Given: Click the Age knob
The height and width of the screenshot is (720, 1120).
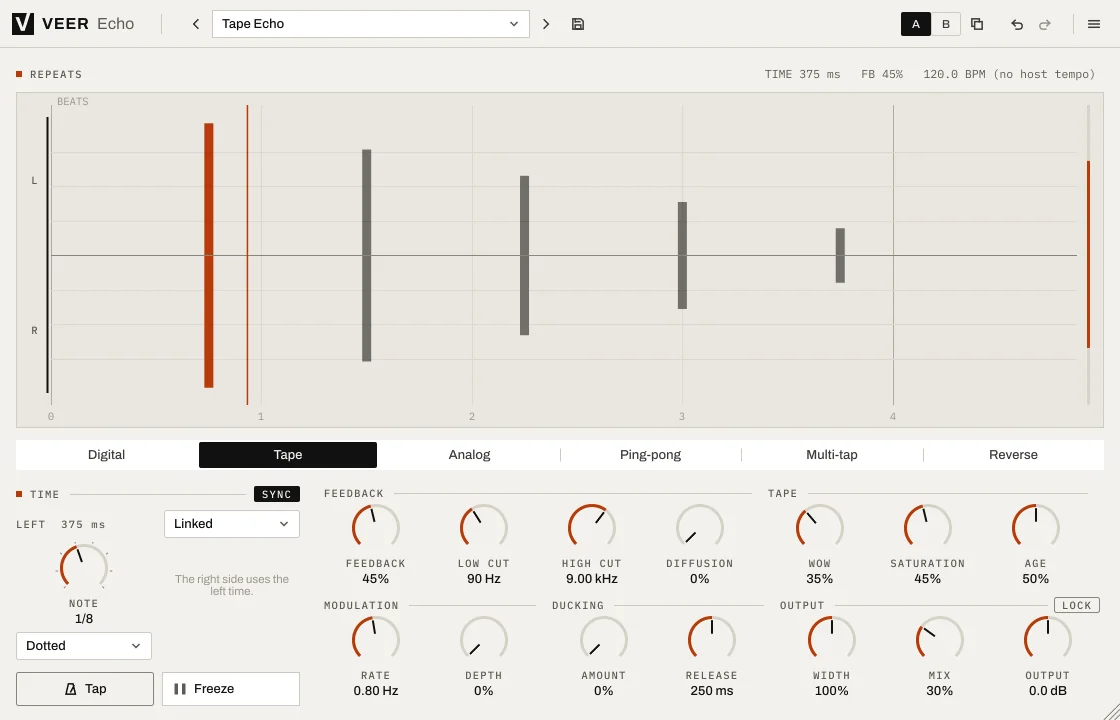Looking at the screenshot, I should click(1035, 528).
